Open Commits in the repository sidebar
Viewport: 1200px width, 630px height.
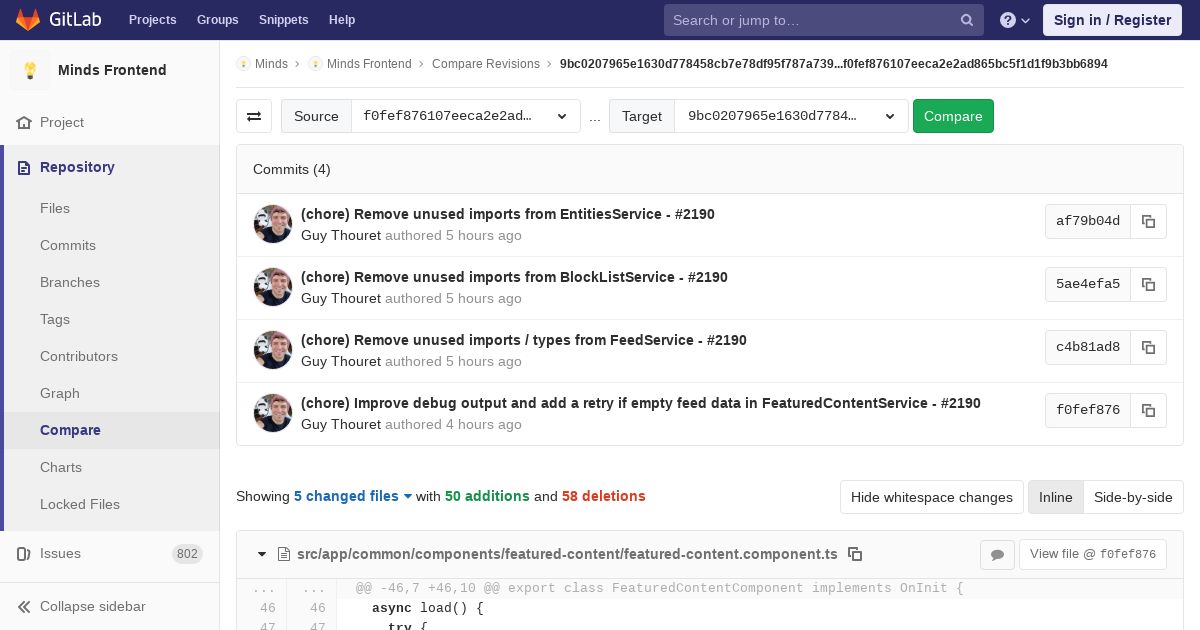68,245
